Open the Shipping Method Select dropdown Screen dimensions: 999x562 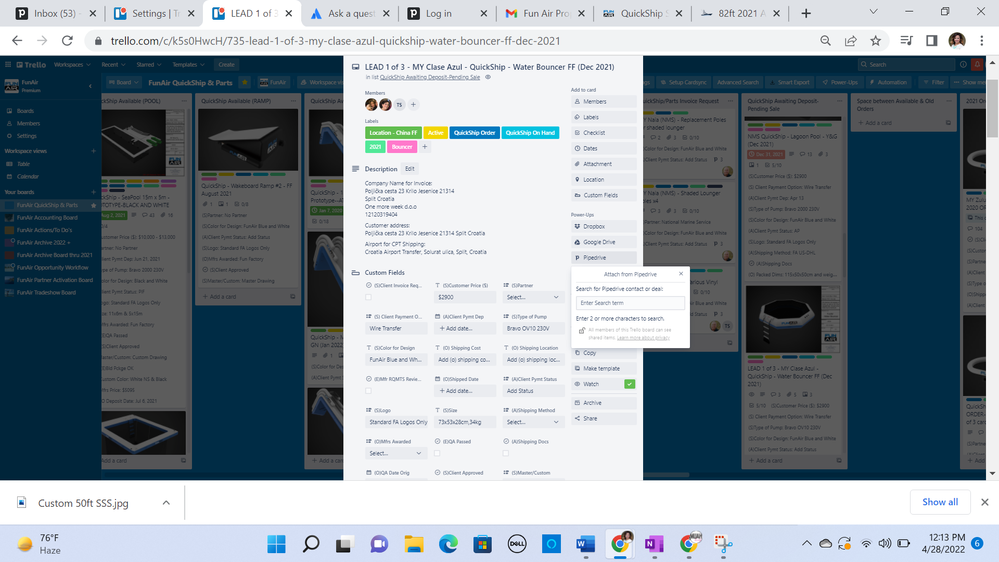[533, 422]
